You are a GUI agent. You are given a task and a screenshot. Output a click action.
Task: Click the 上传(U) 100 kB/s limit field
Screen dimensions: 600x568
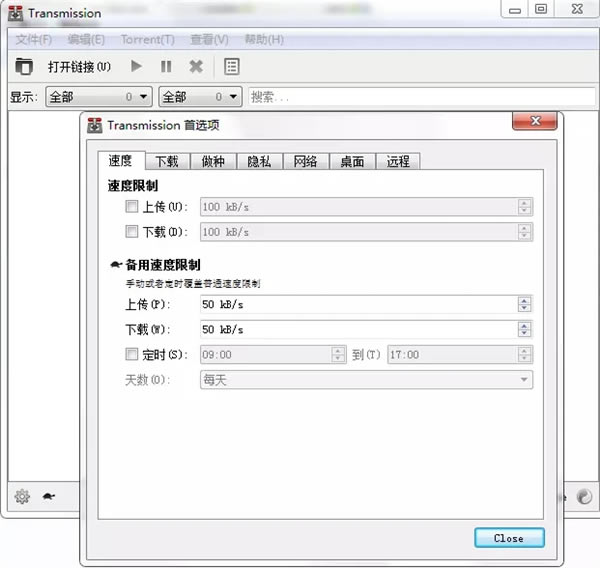click(366, 207)
